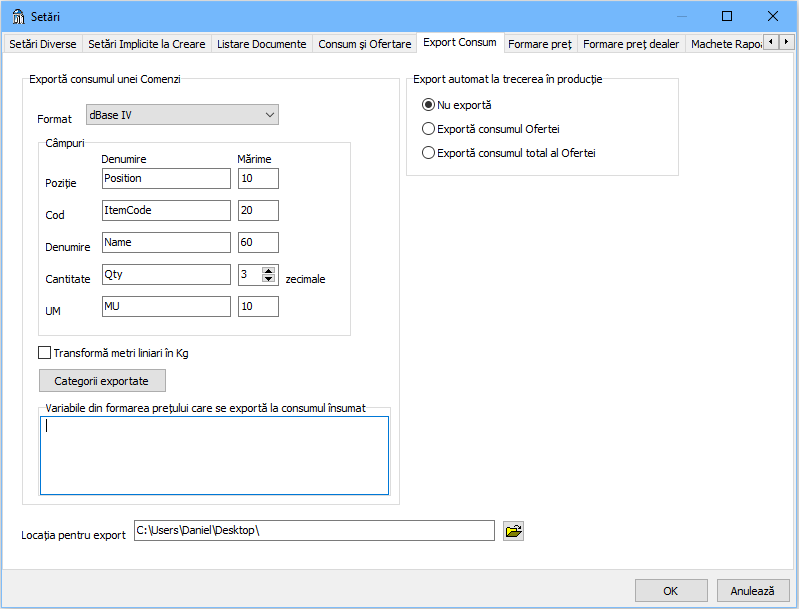Viewport: 799px width, 609px height.
Task: Decrease Cantitate decimals with down arrow
Action: point(268,279)
